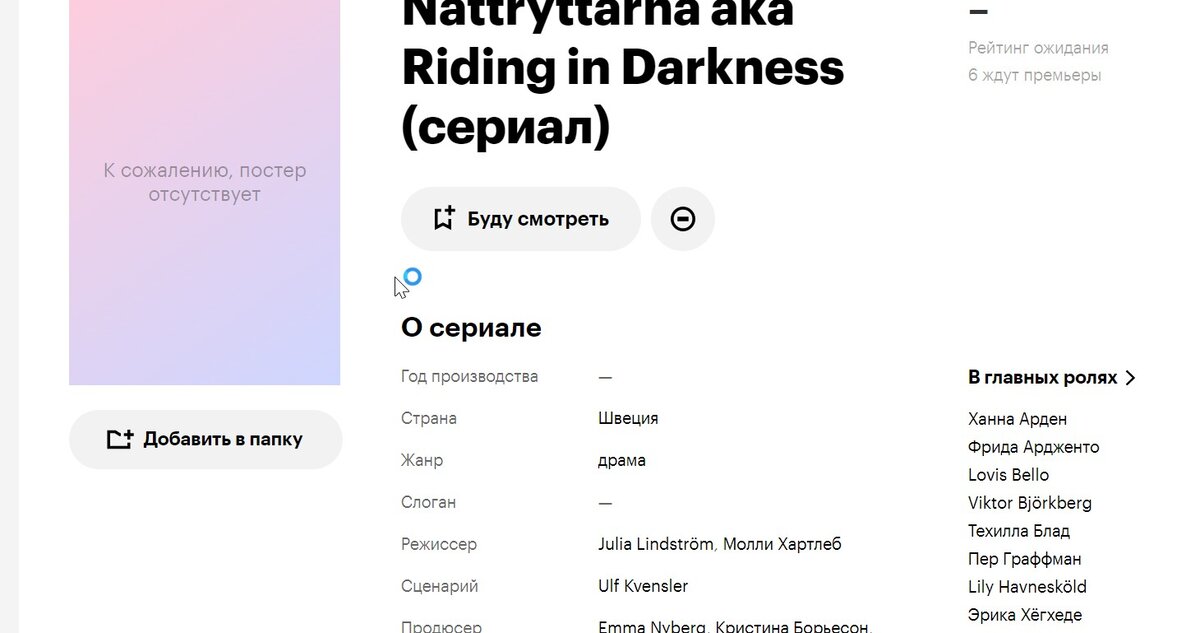Screen dimensions: 1200x633
Task: Select Viktor Björkberg in the cast list
Action: (1030, 503)
